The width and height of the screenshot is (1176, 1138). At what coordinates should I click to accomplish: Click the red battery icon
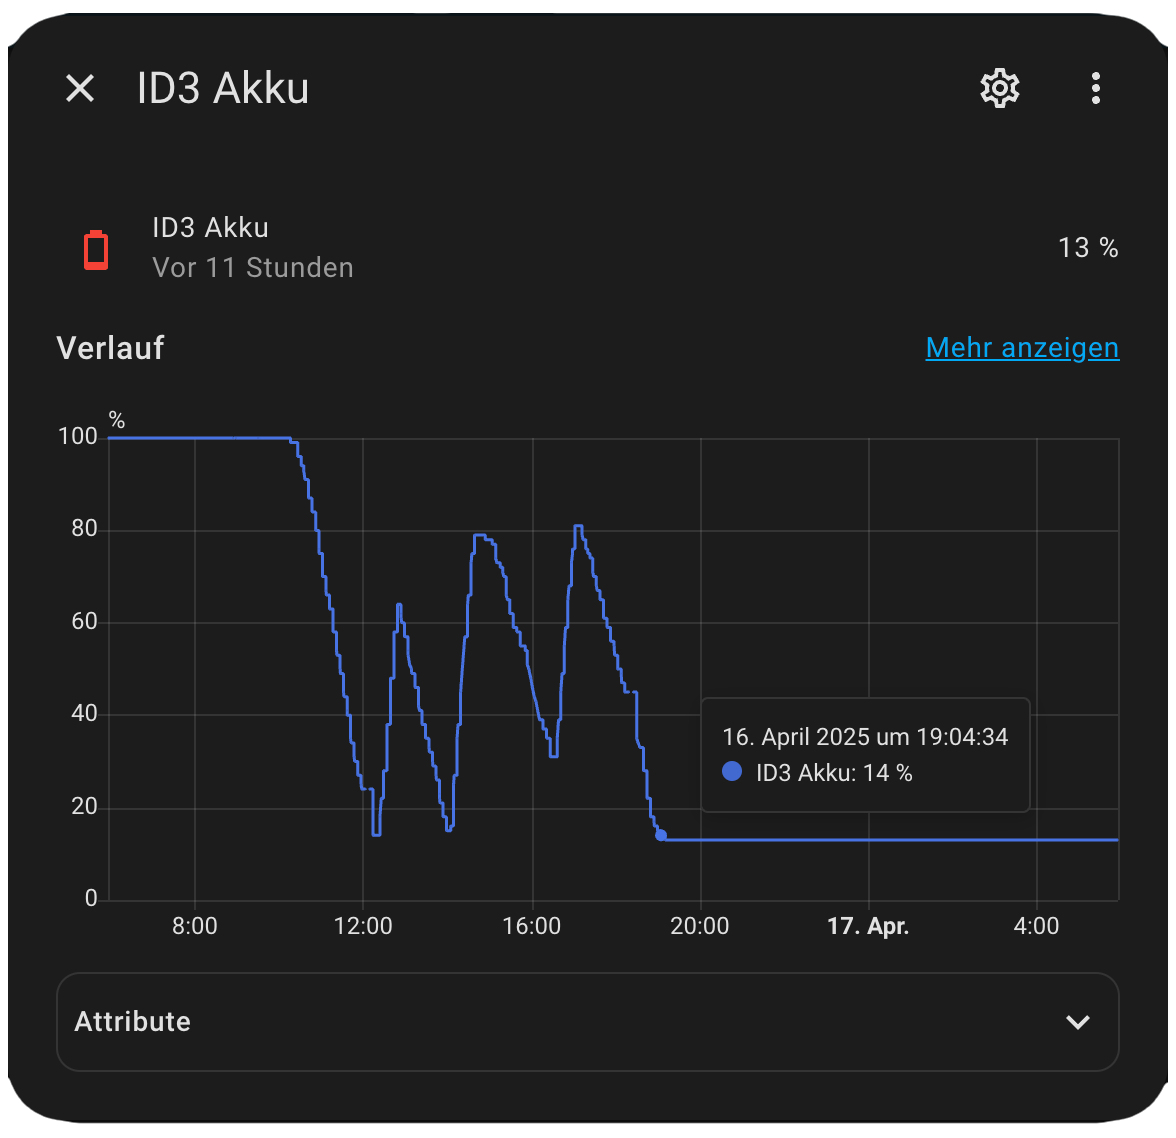(x=96, y=250)
